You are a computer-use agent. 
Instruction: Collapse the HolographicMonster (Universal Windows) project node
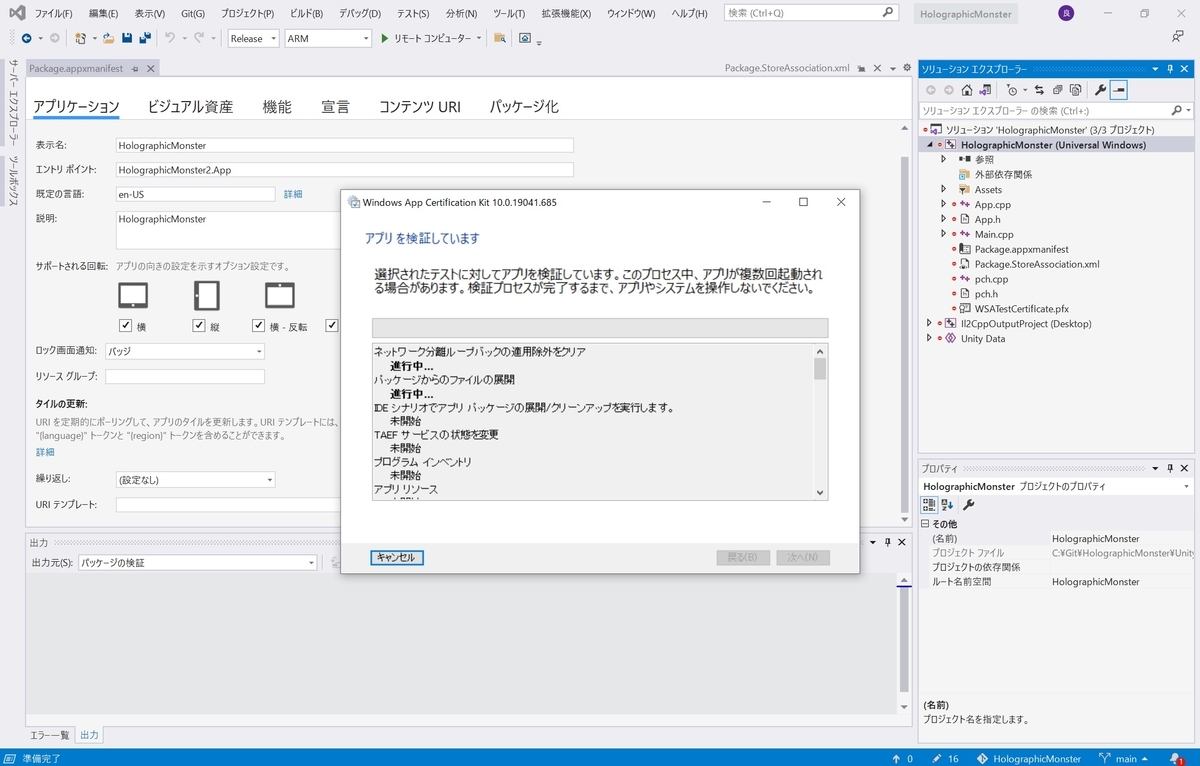click(x=929, y=145)
